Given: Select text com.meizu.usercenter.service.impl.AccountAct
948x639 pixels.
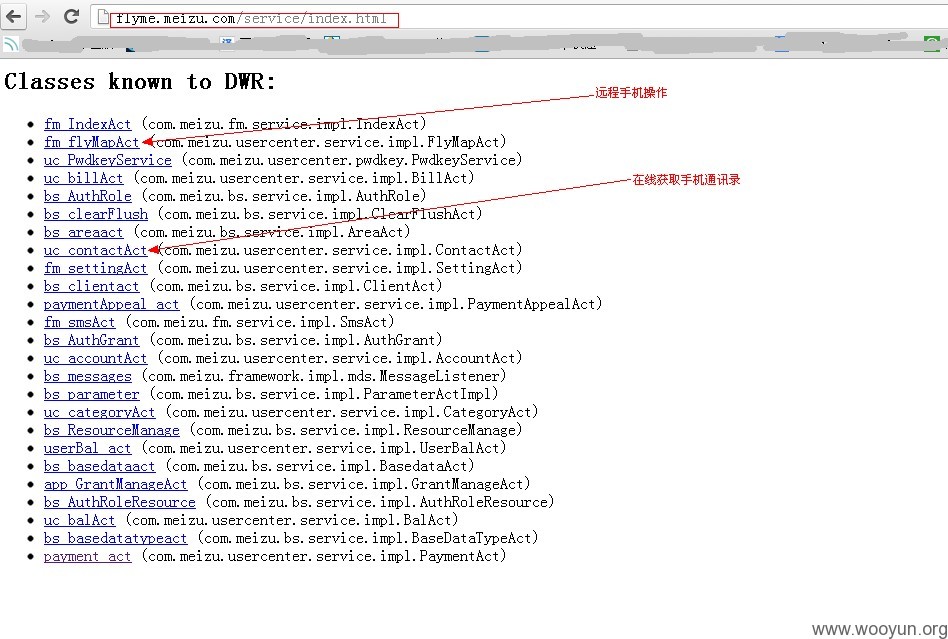Looking at the screenshot, I should tap(339, 358).
